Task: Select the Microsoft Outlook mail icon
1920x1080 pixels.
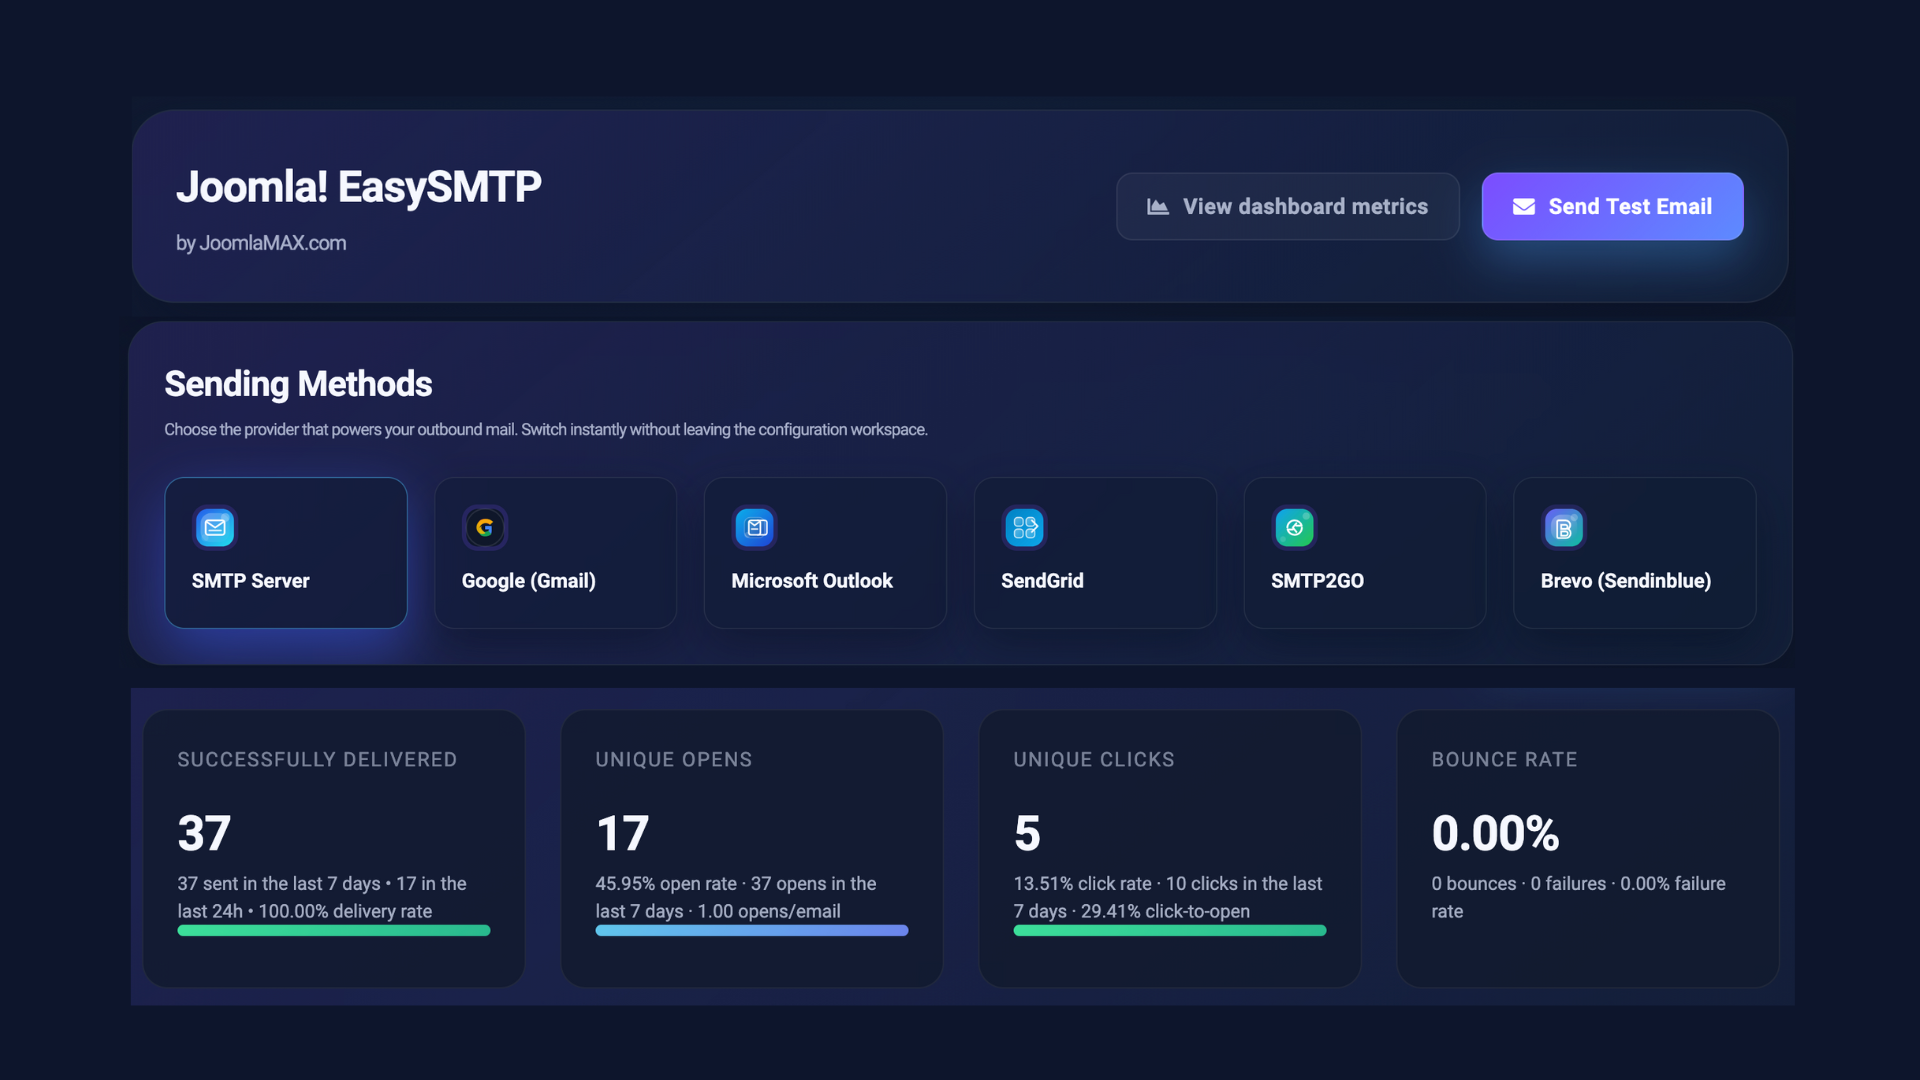Action: pyautogui.click(x=755, y=527)
